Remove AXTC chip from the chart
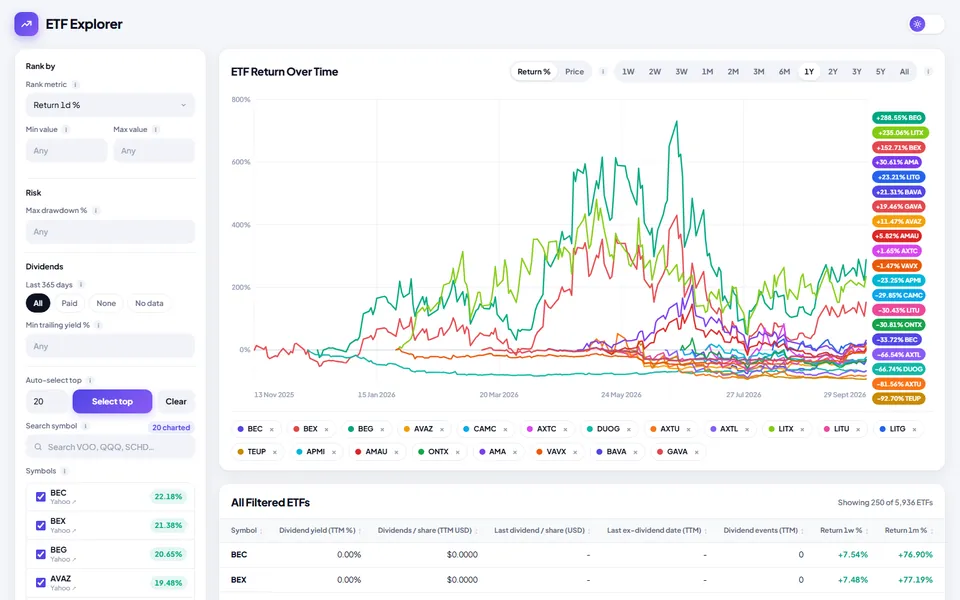 click(x=565, y=430)
